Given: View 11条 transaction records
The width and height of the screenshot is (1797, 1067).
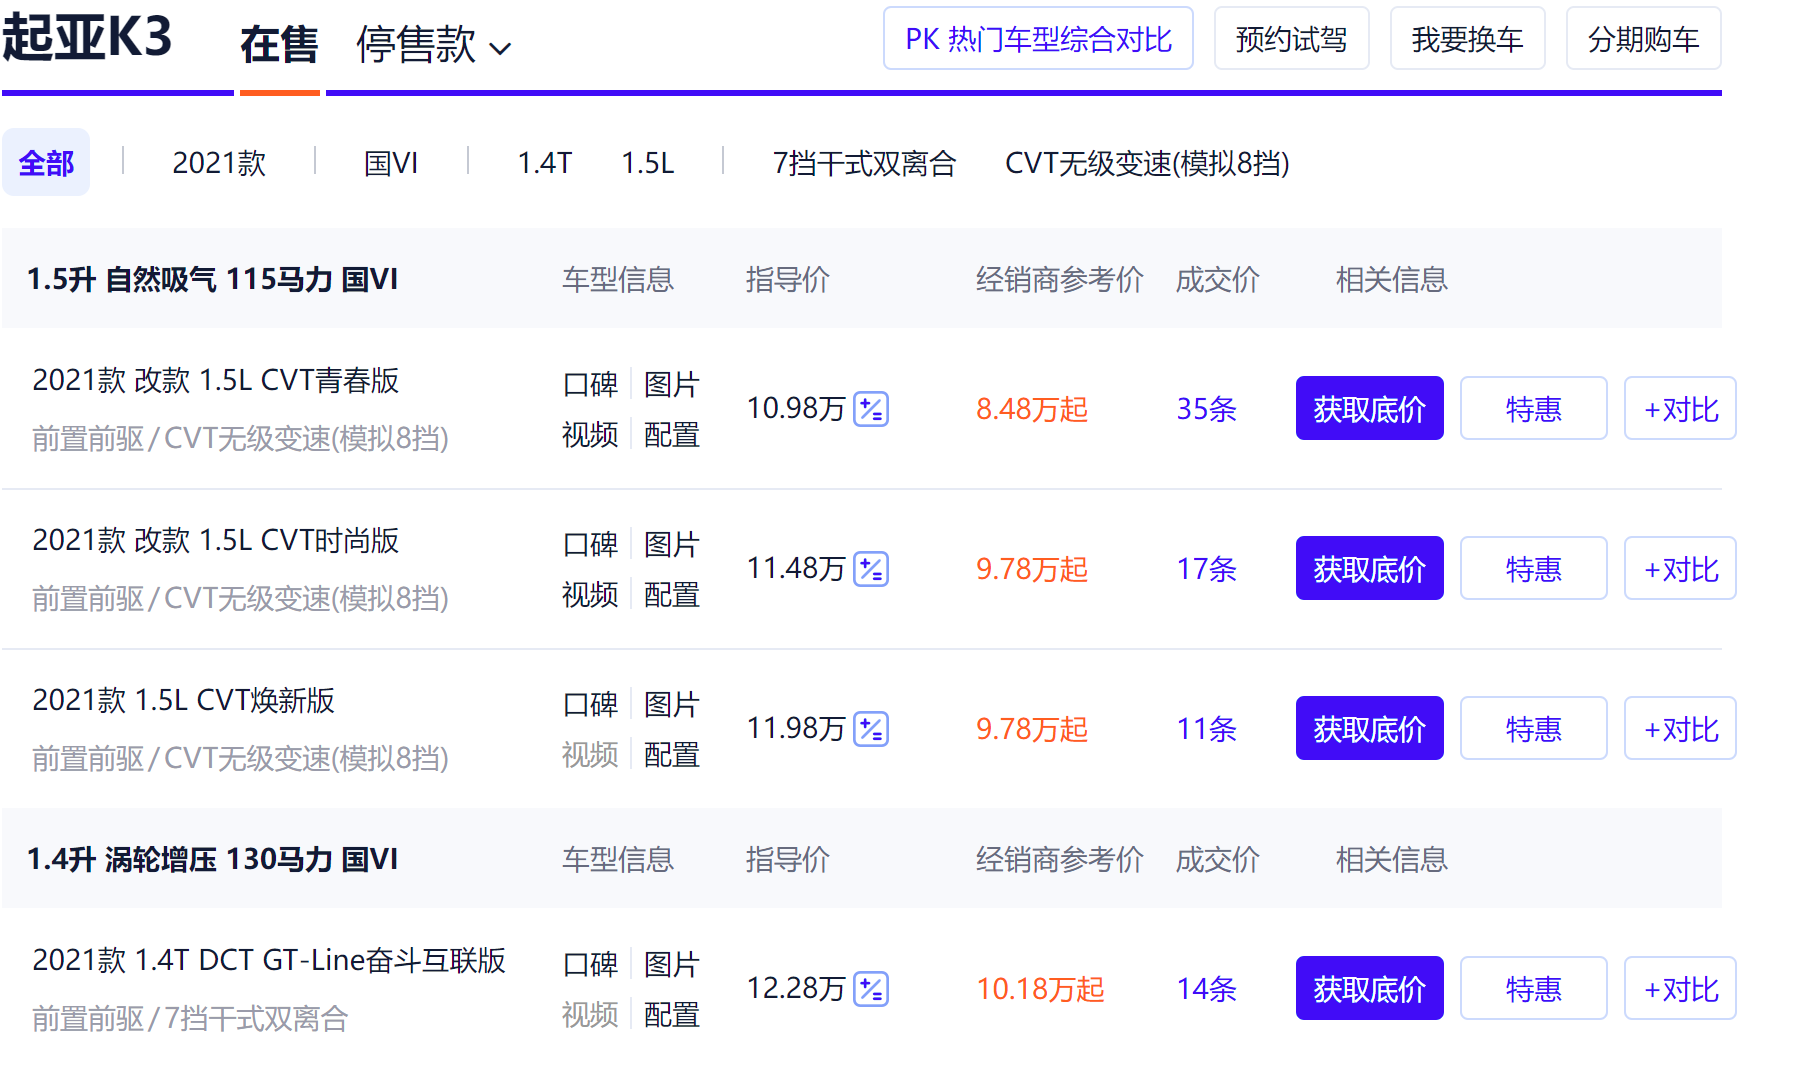Looking at the screenshot, I should 1206,729.
